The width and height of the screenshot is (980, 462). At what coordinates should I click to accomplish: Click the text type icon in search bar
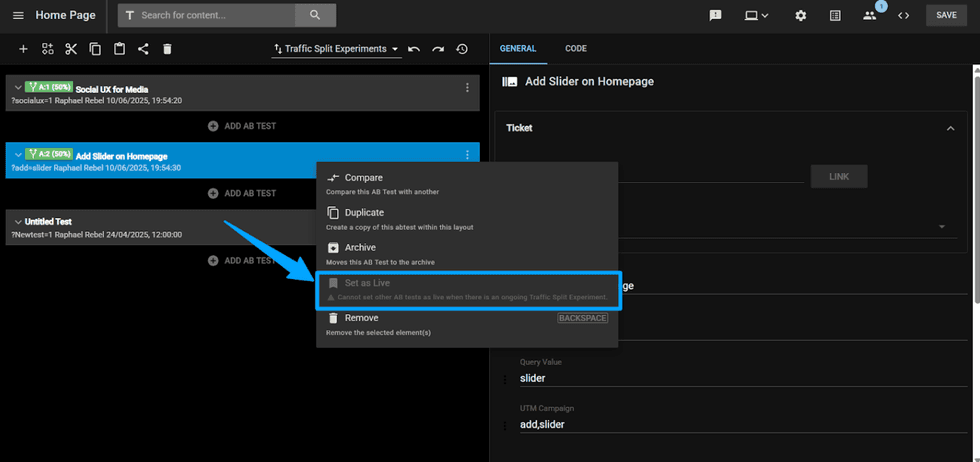pyautogui.click(x=130, y=15)
